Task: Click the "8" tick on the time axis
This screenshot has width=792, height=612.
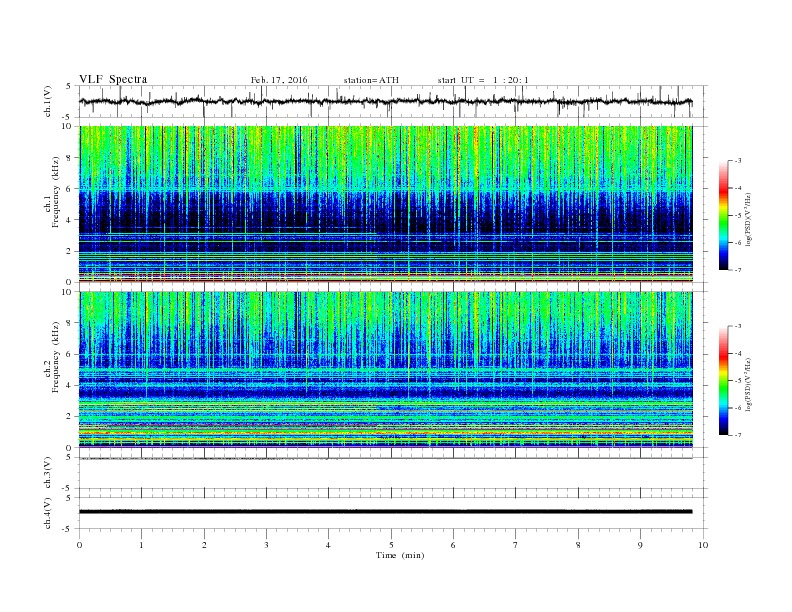Action: (578, 545)
